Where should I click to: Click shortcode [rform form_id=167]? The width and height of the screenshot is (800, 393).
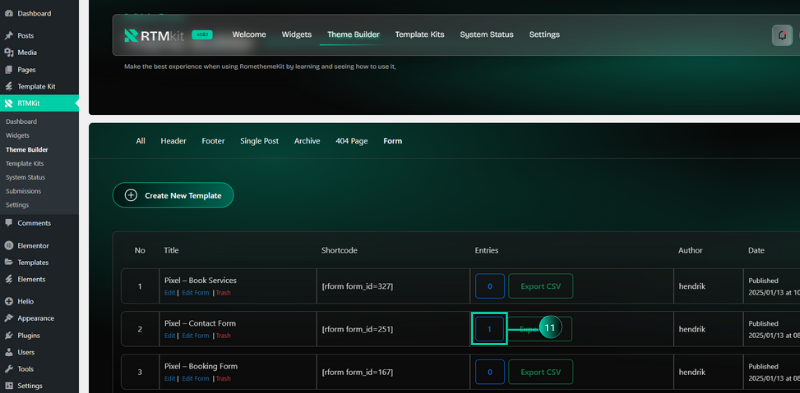pos(358,373)
